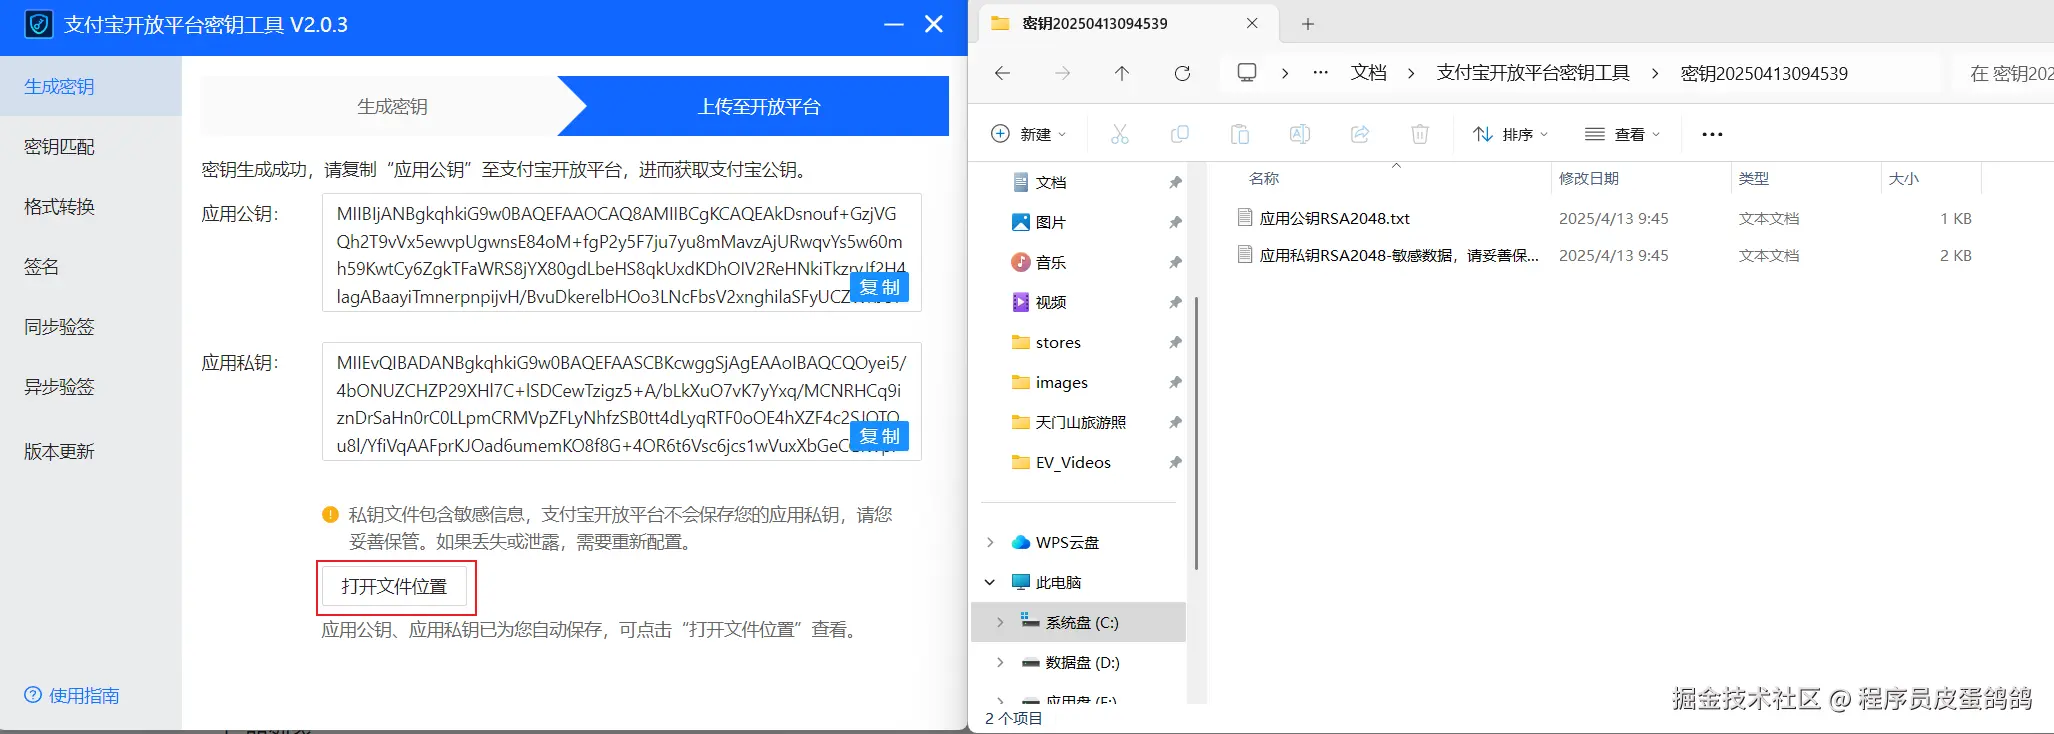Click the Share toolbar icon
Image resolution: width=2054 pixels, height=734 pixels.
[1360, 134]
